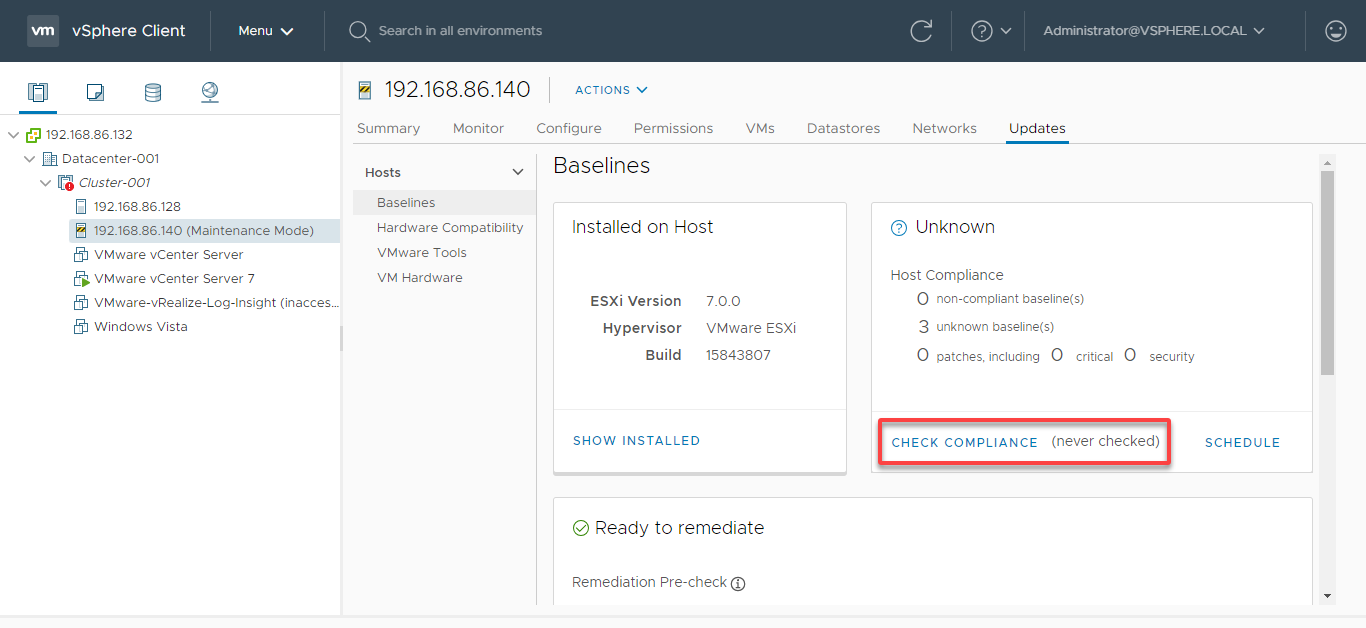The height and width of the screenshot is (628, 1366).
Task: Select Baselines in the Hosts menu
Action: [x=445, y=203]
